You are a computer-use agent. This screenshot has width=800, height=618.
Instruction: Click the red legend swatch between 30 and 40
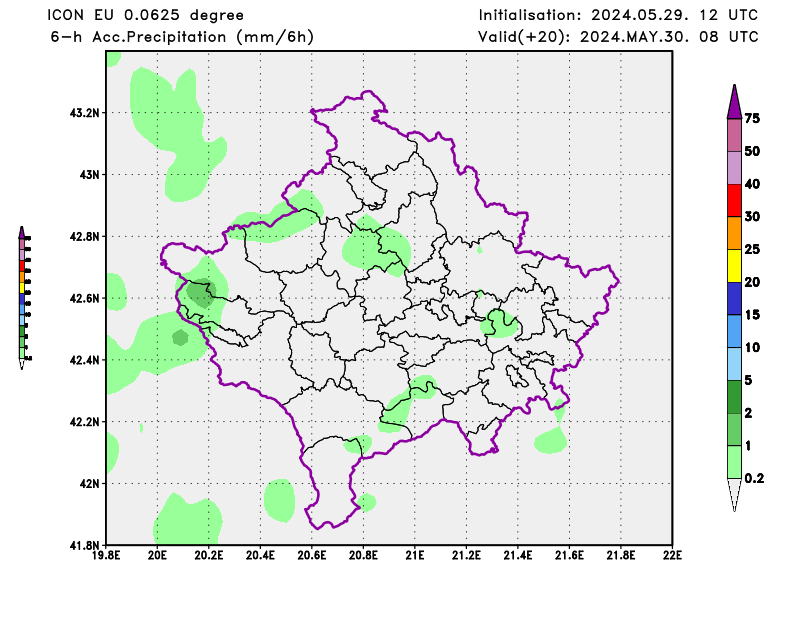pyautogui.click(x=734, y=201)
